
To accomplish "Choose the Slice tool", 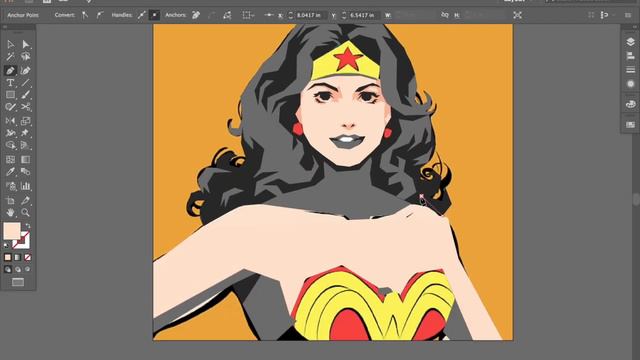I will (26, 200).
